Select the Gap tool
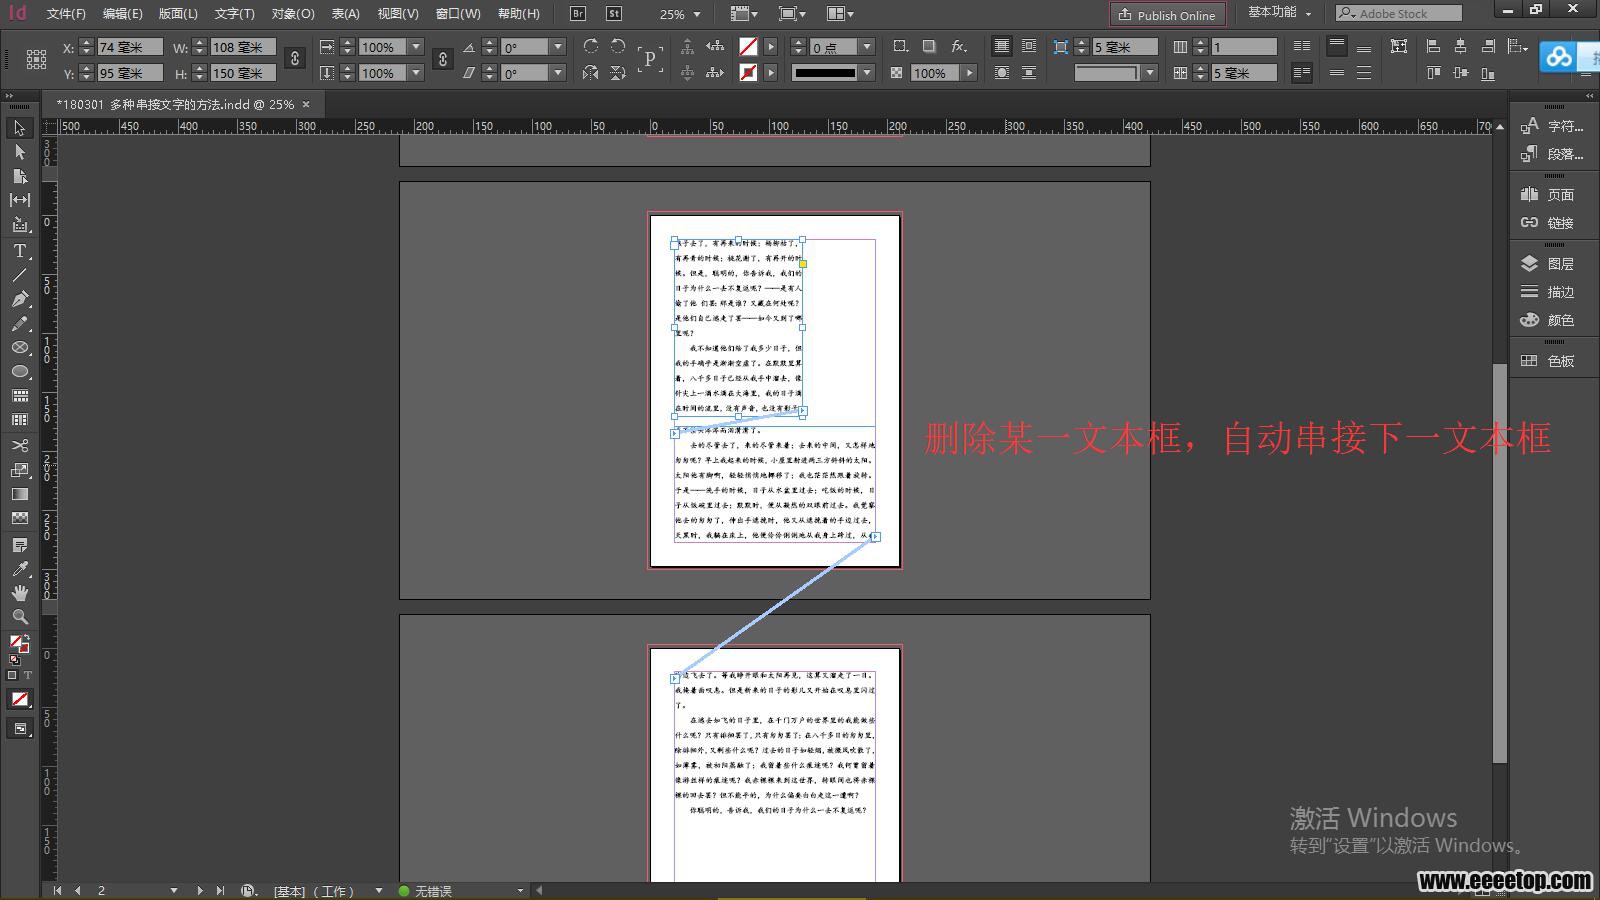1600x900 pixels. point(19,200)
